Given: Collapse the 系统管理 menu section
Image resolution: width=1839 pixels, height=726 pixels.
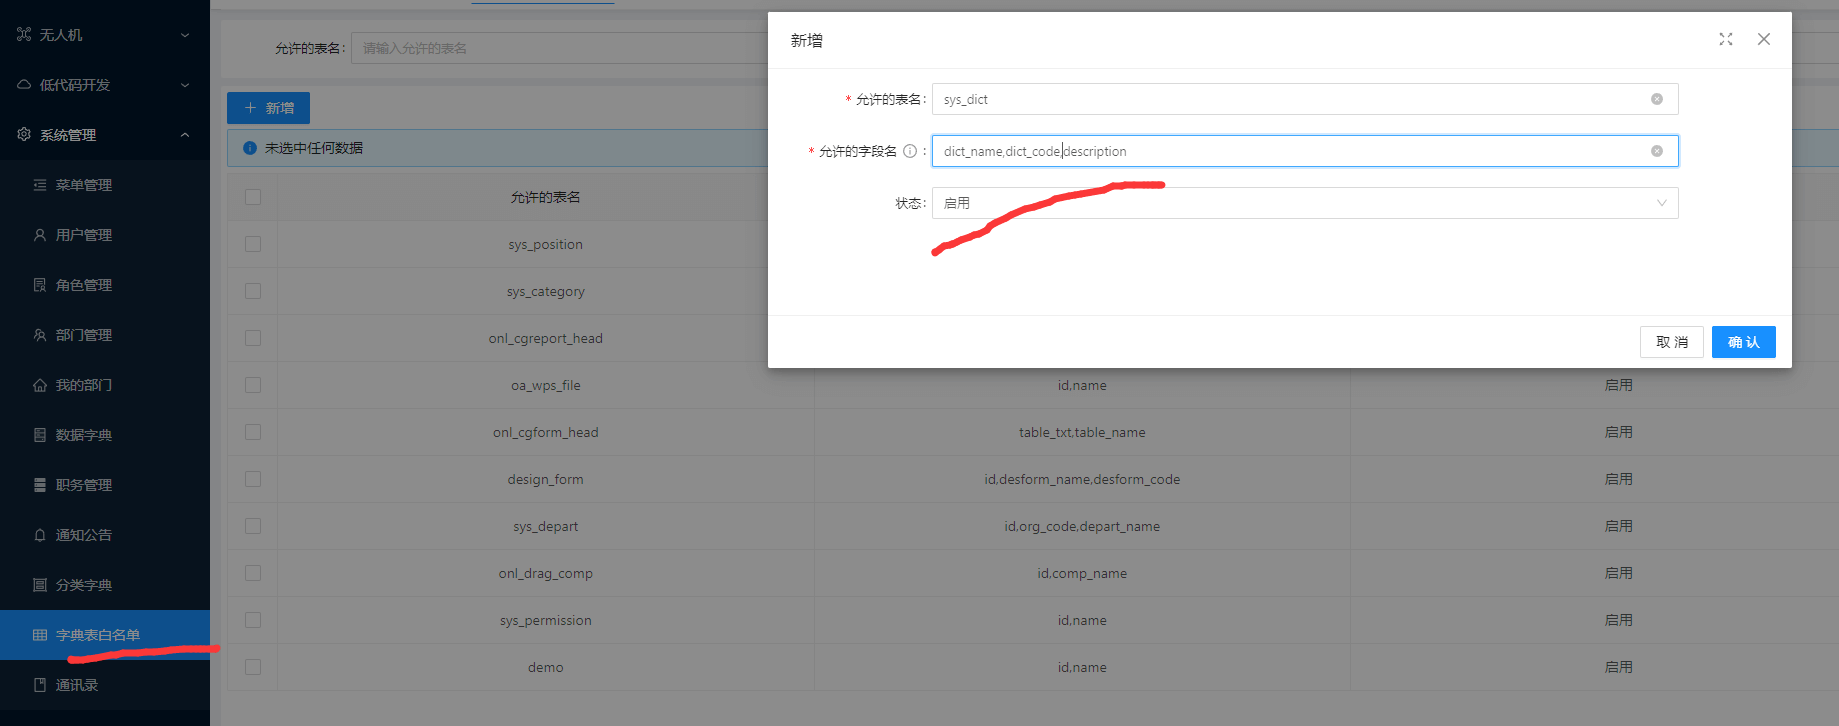Looking at the screenshot, I should pyautogui.click(x=185, y=135).
